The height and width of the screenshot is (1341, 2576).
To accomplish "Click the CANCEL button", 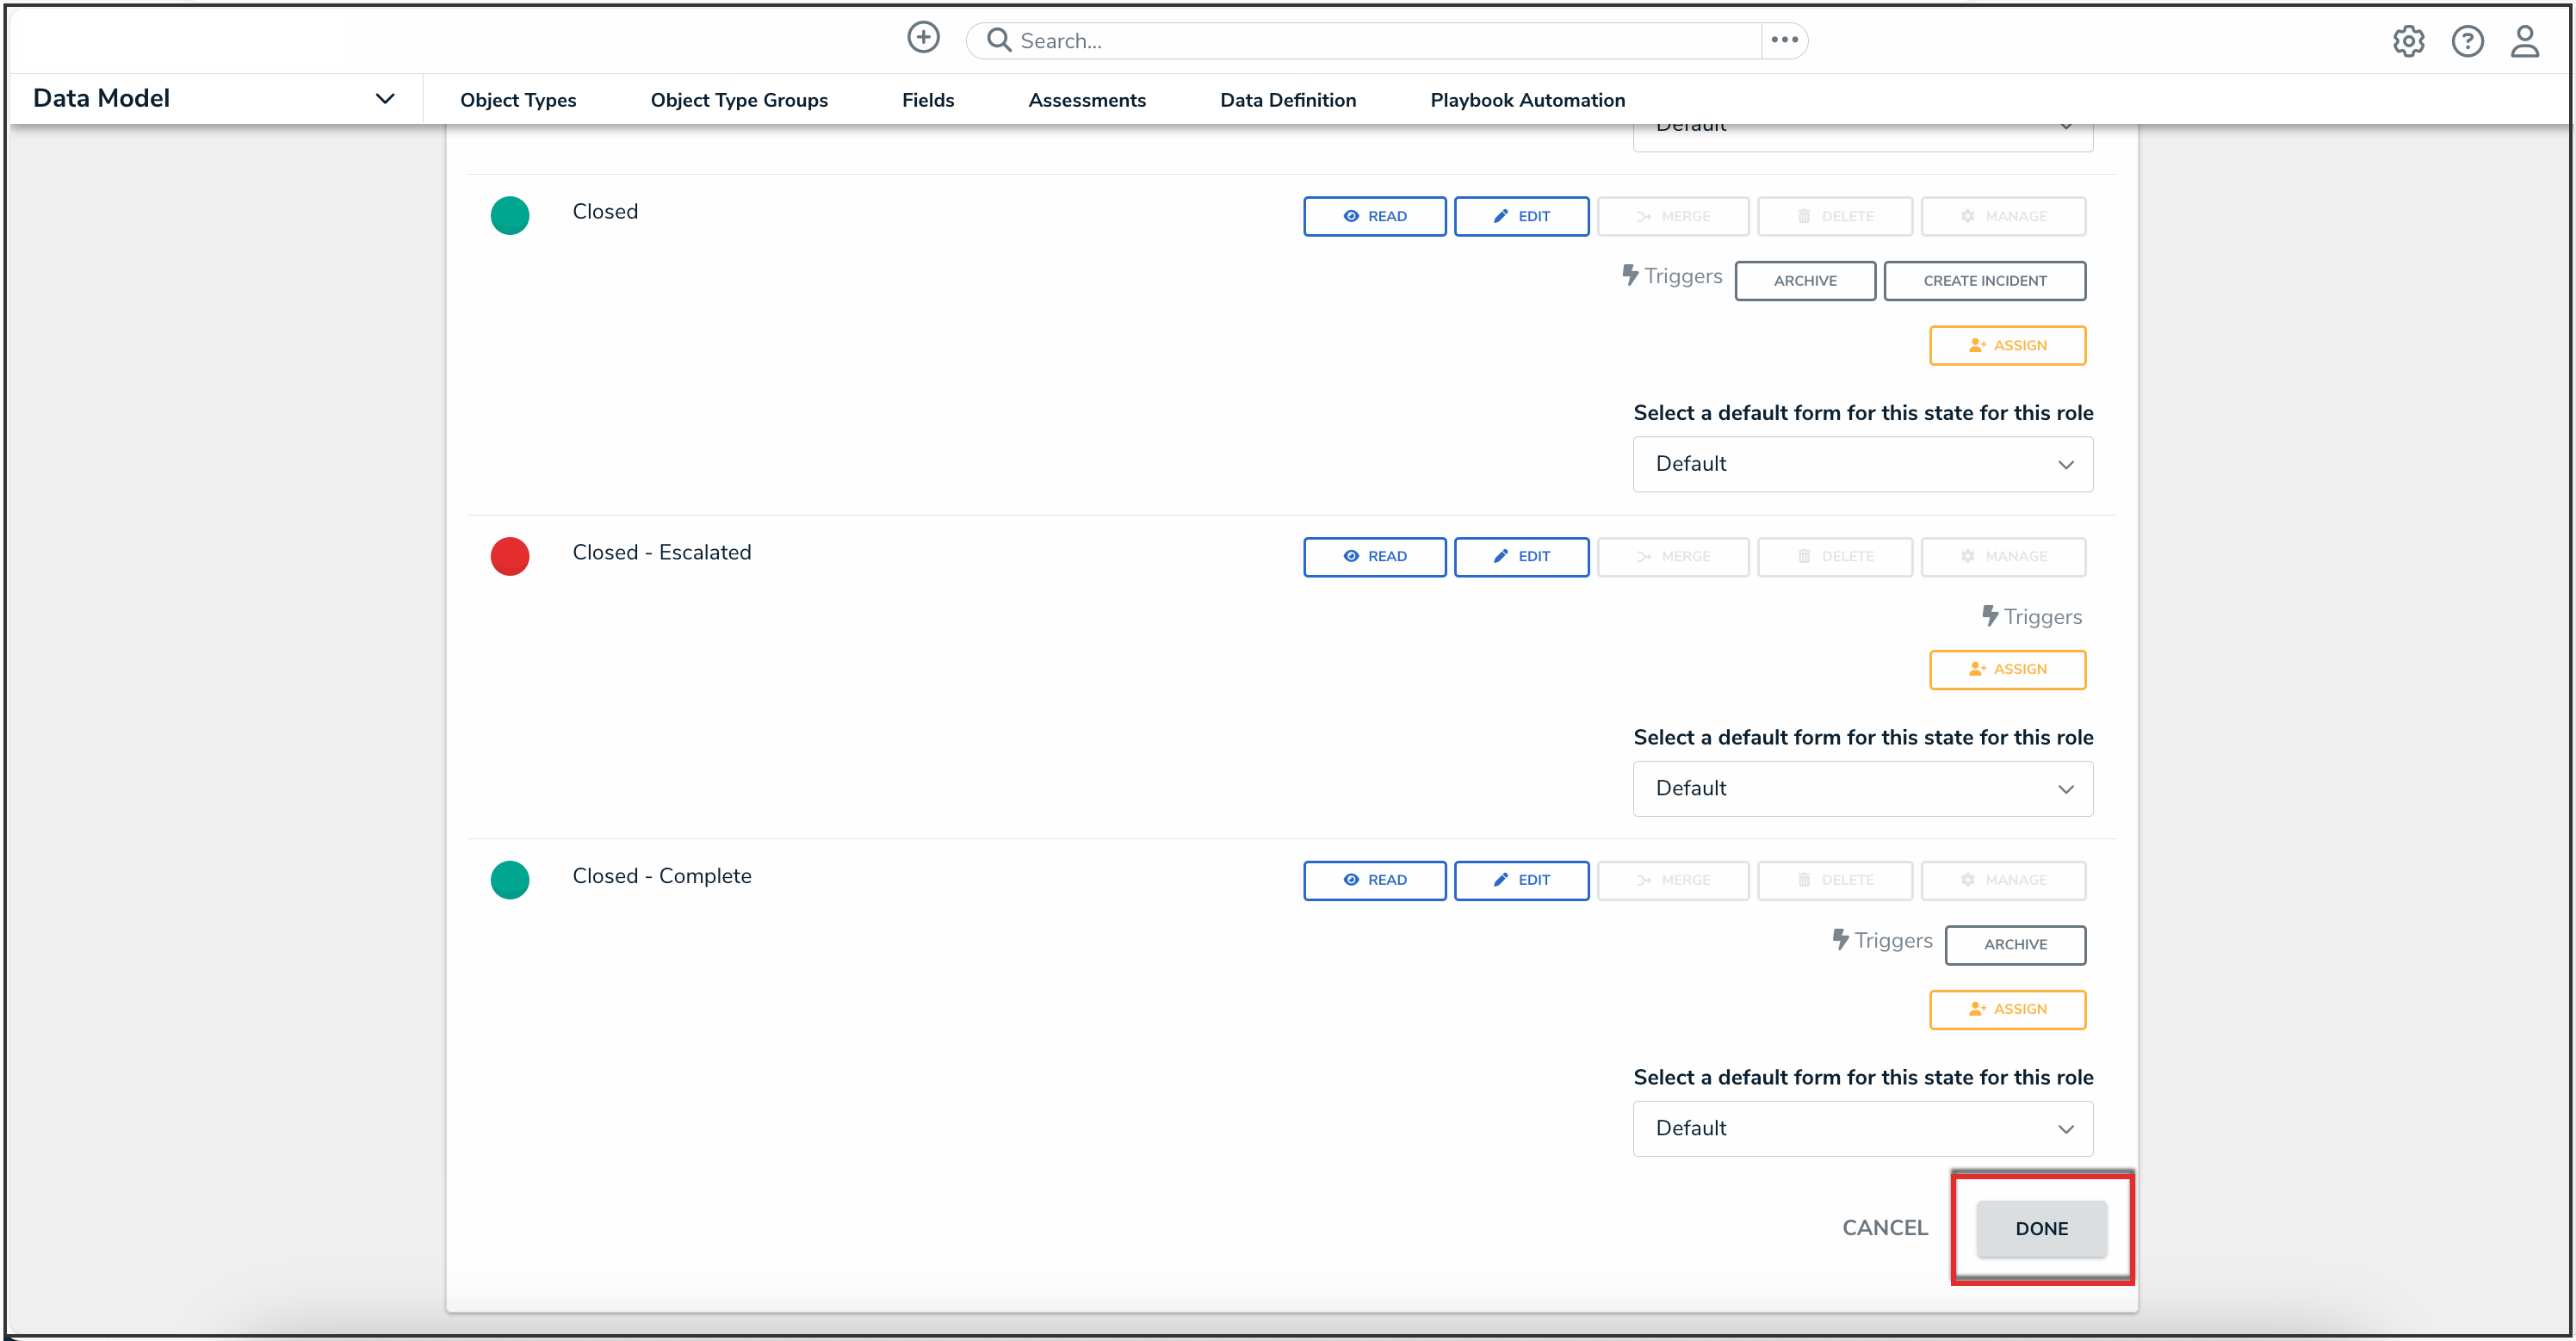I will (1884, 1227).
